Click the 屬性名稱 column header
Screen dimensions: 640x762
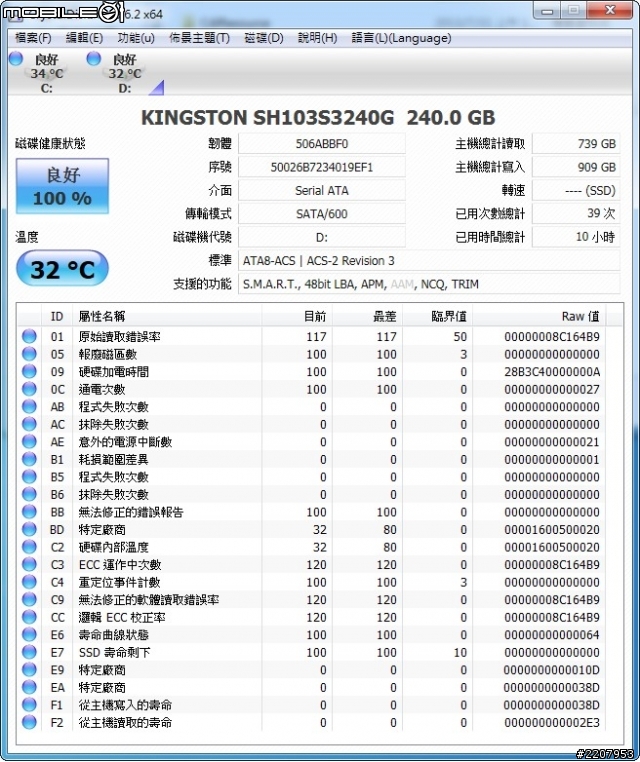coord(167,316)
